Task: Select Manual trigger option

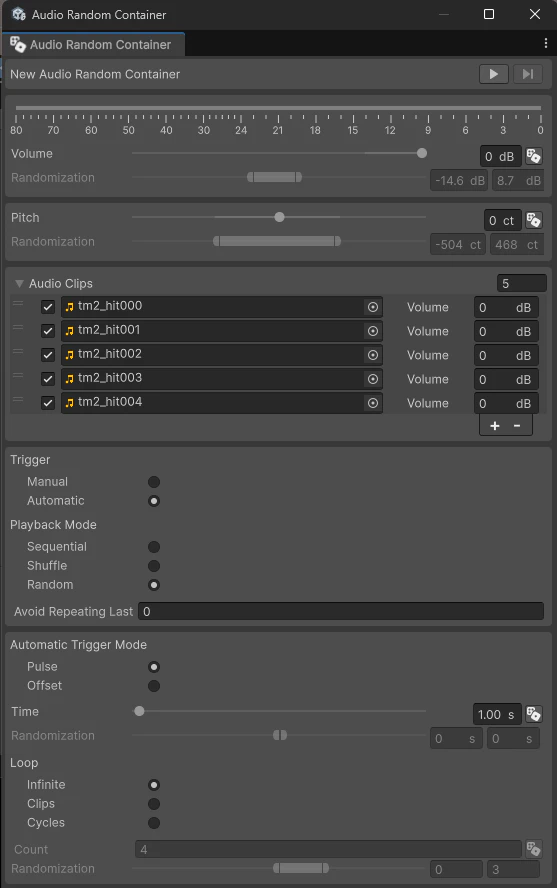Action: click(x=154, y=482)
